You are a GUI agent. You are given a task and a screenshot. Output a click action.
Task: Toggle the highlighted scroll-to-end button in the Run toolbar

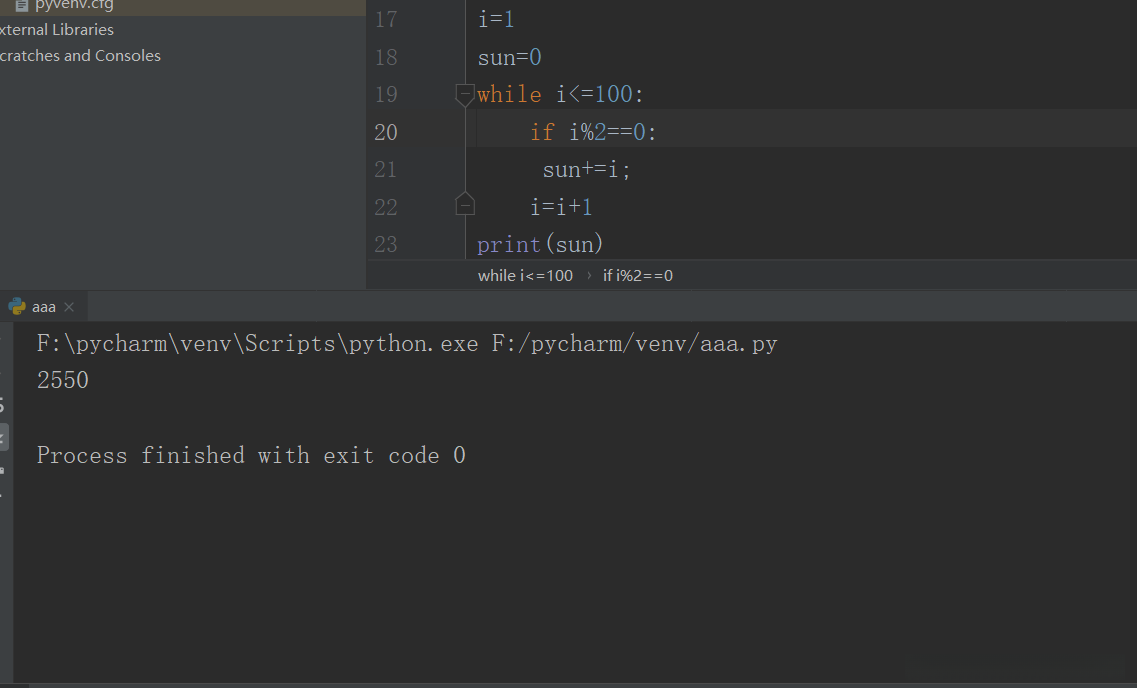pos(3,437)
